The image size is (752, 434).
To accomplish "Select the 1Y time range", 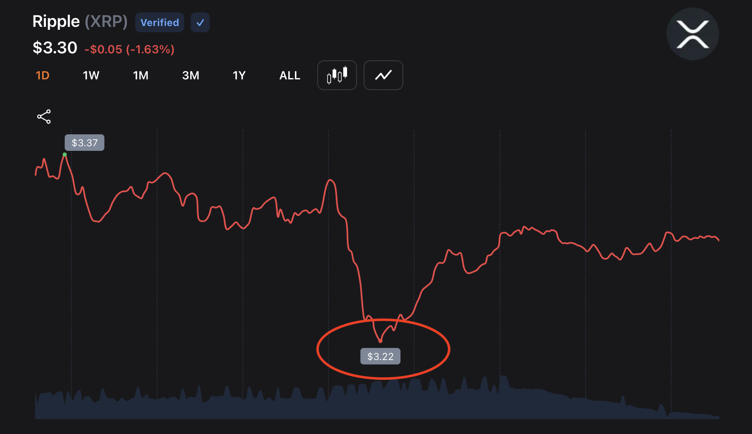I will click(x=239, y=75).
